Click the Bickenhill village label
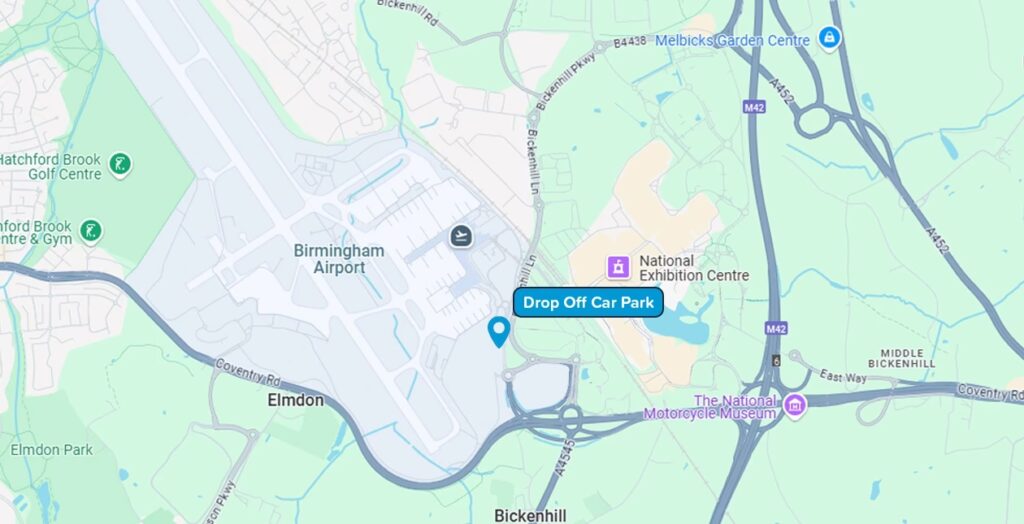This screenshot has width=1024, height=524. pos(530,516)
